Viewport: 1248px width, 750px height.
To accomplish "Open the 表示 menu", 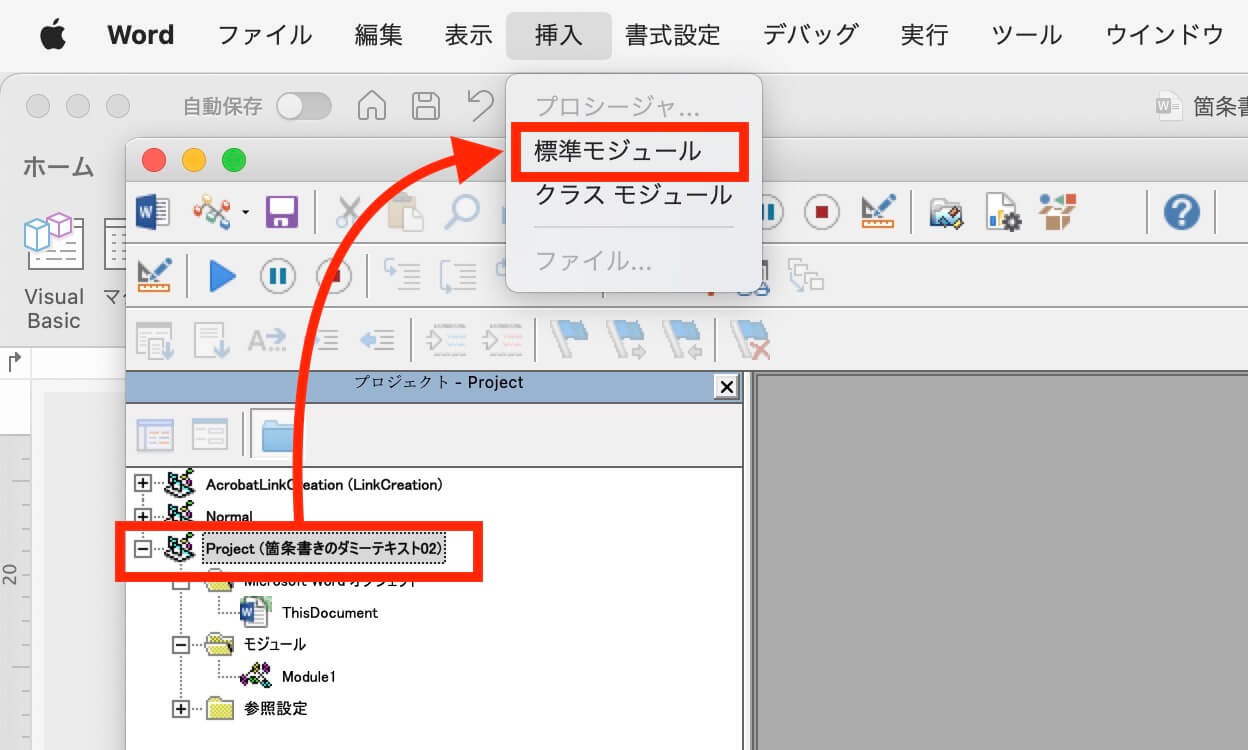I will pyautogui.click(x=469, y=36).
